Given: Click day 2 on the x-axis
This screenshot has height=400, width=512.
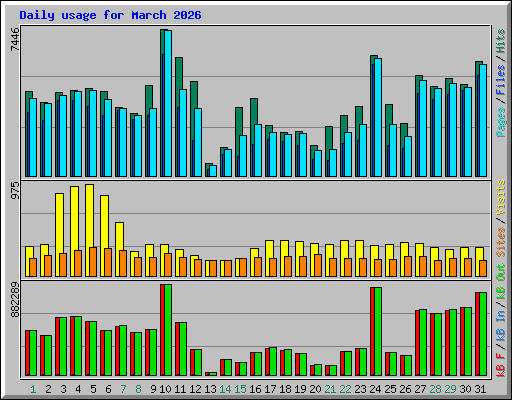Looking at the screenshot, I should point(48,389).
